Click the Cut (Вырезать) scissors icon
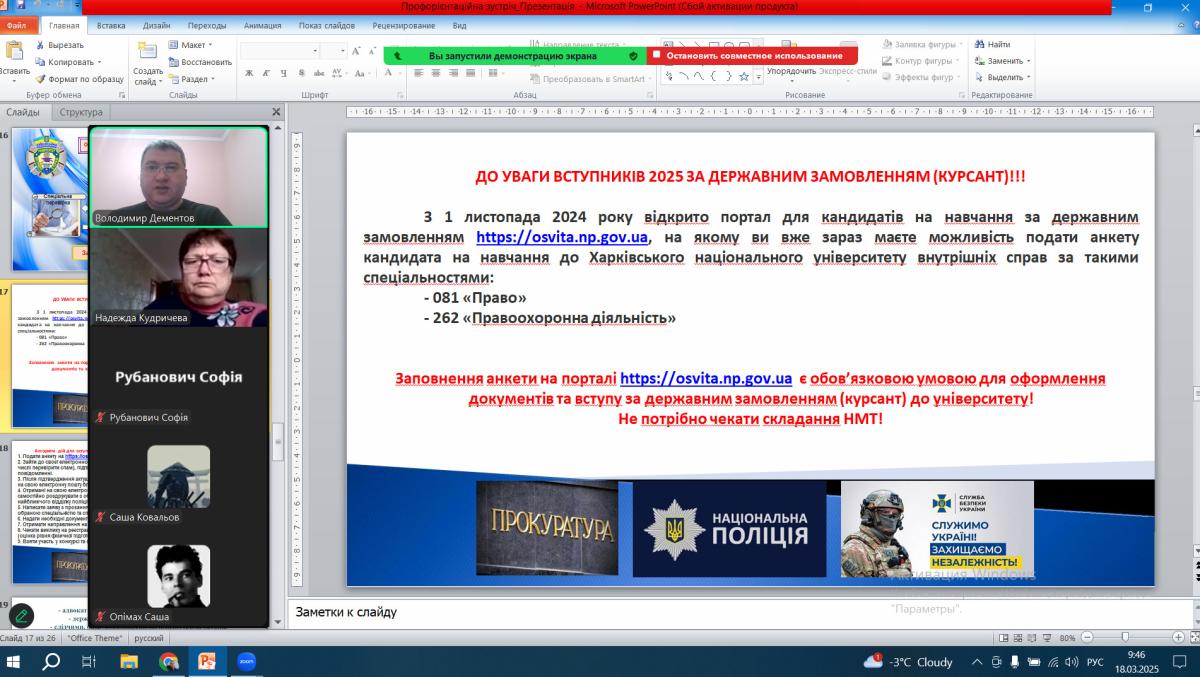 pyautogui.click(x=40, y=45)
